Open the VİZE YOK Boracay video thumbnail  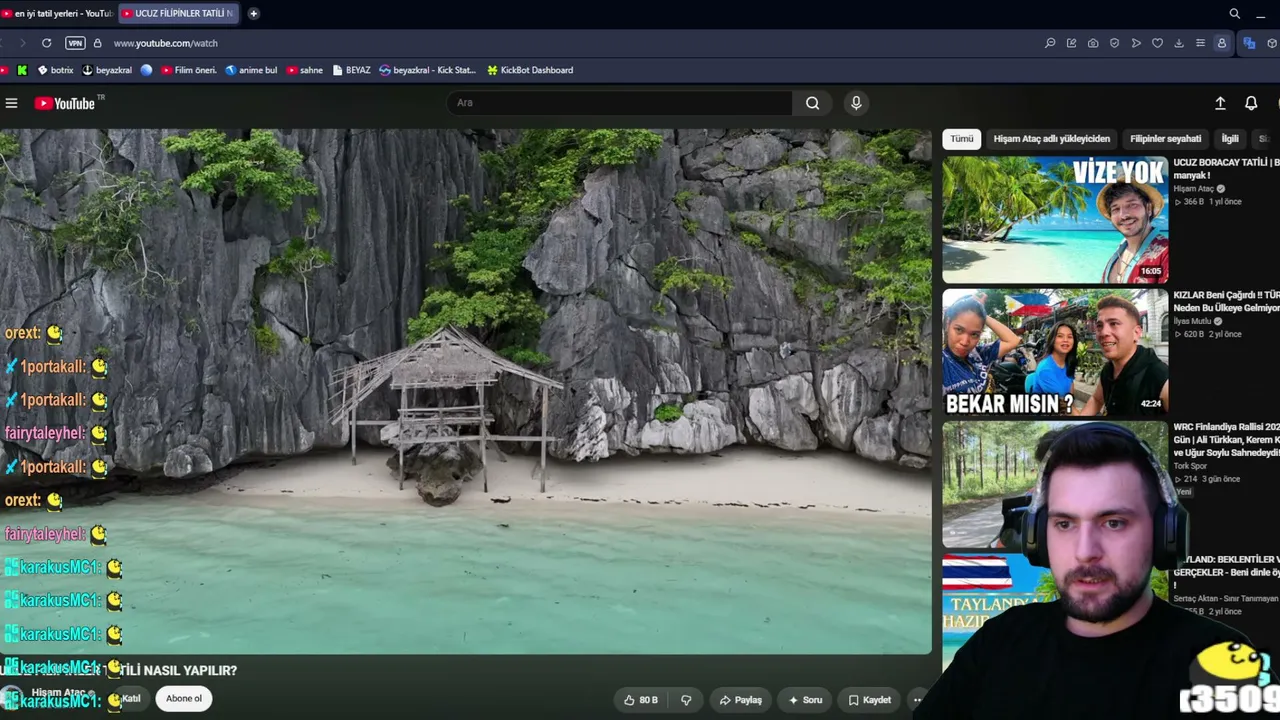[x=1055, y=220]
